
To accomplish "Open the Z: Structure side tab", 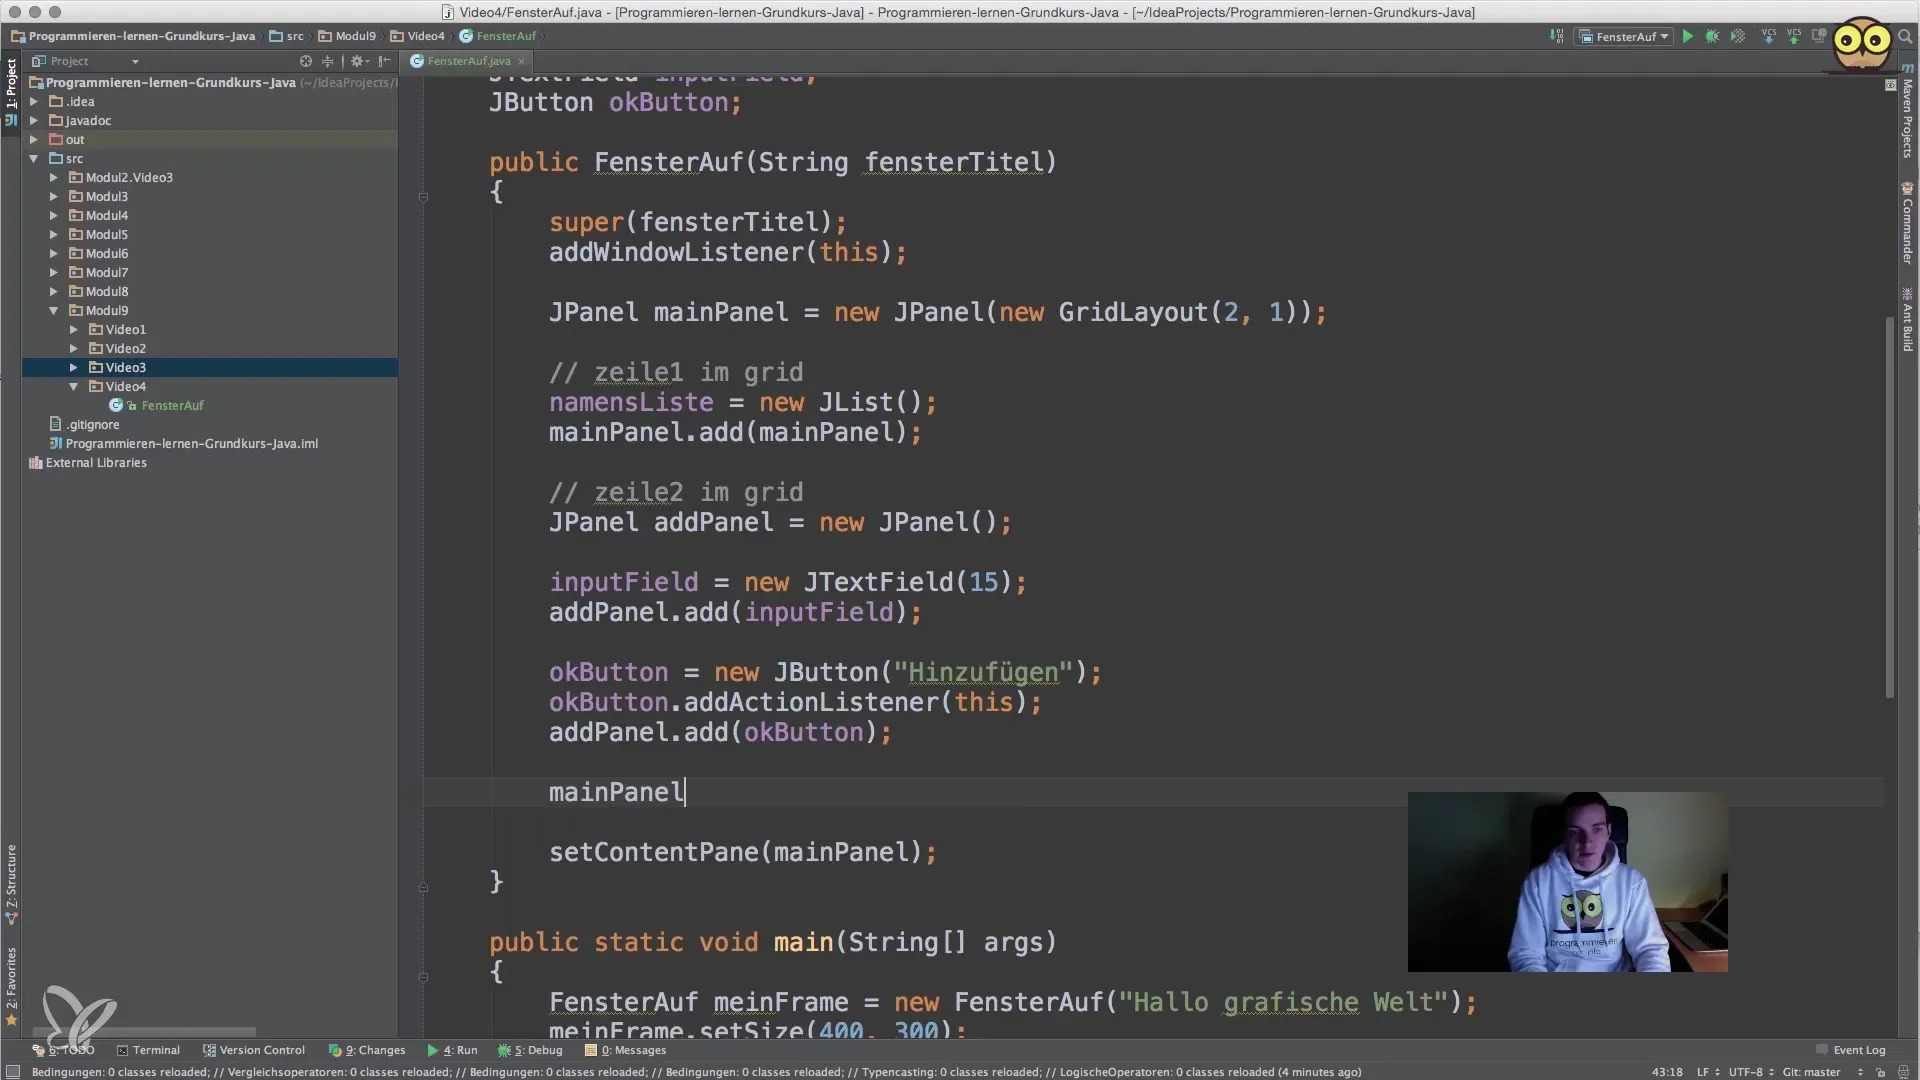I will pos(11,884).
